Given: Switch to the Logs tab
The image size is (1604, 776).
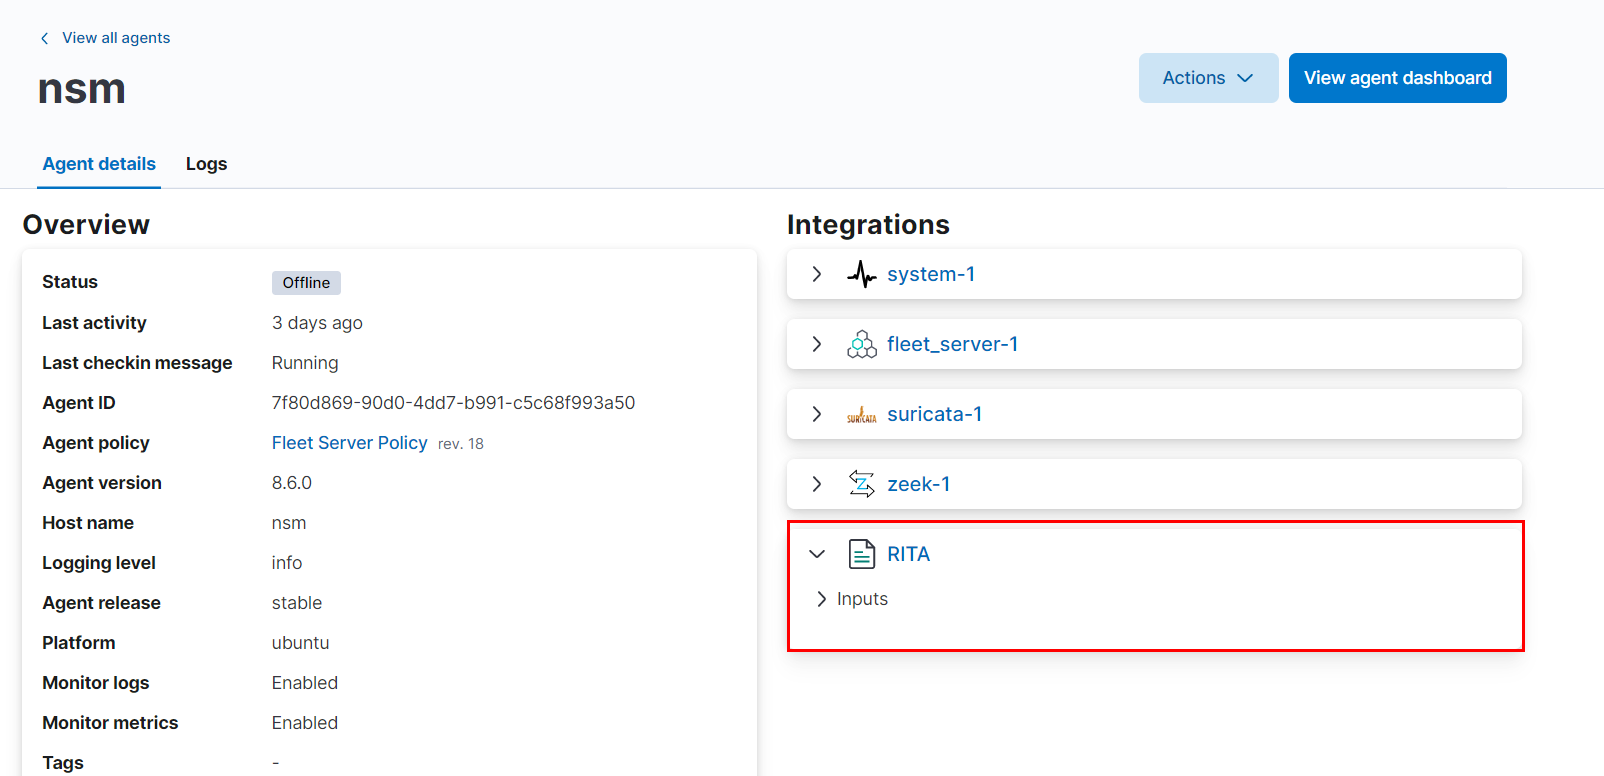Looking at the screenshot, I should [206, 164].
